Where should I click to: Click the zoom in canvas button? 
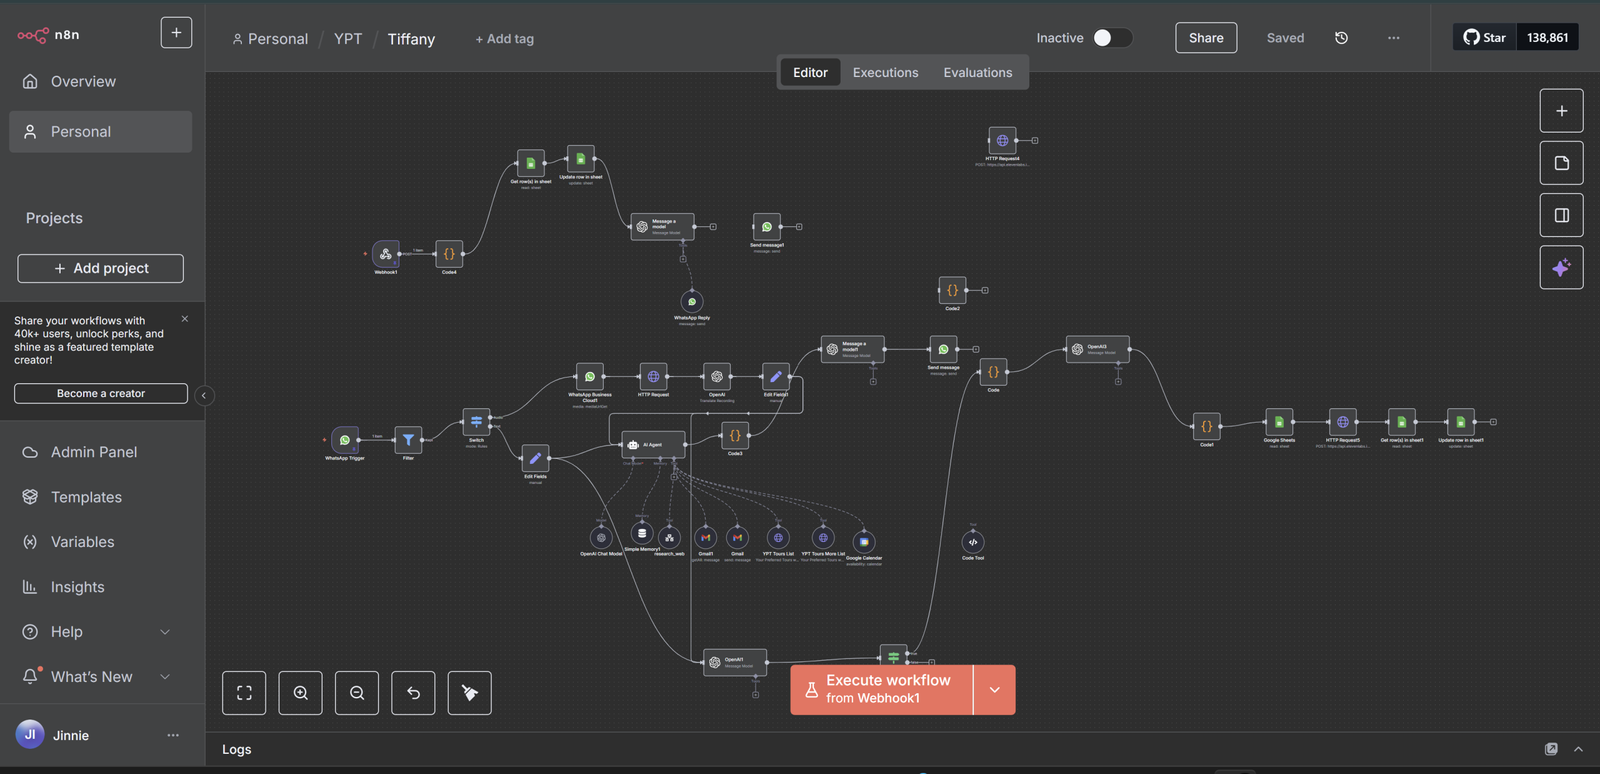click(300, 693)
